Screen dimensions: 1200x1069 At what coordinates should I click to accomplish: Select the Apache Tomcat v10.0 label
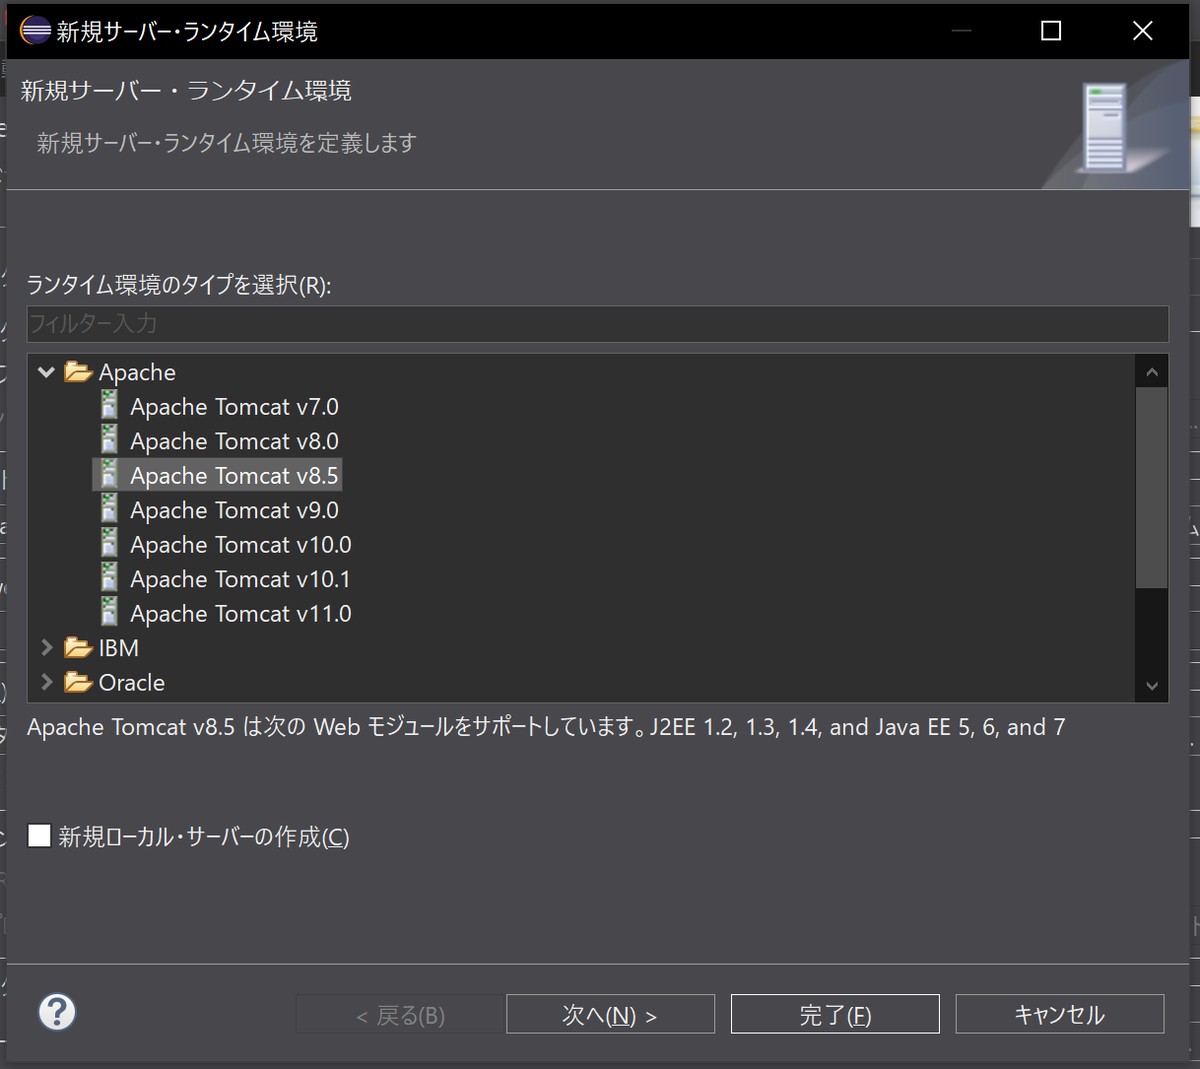coord(240,545)
